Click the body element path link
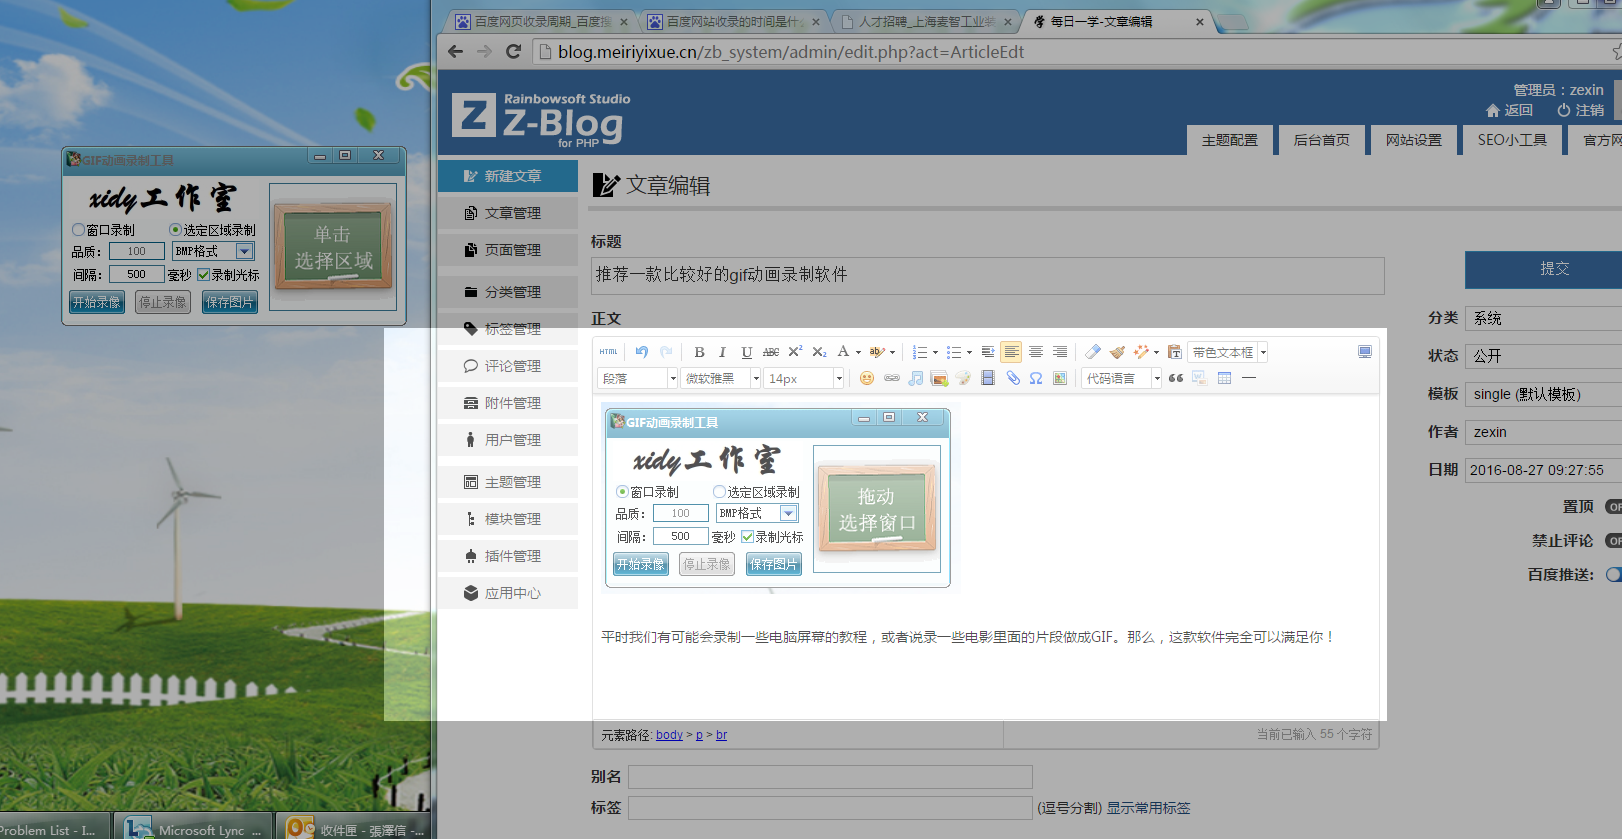This screenshot has height=839, width=1622. [x=669, y=735]
